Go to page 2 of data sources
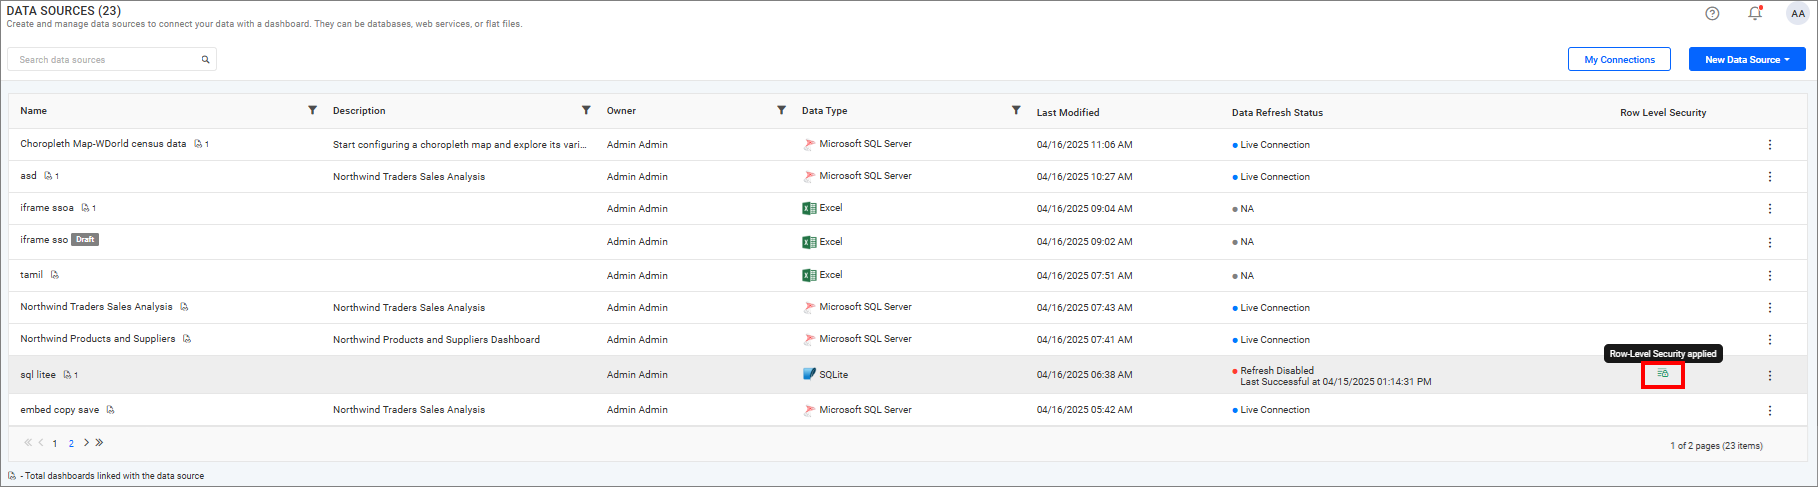The width and height of the screenshot is (1818, 487). tap(71, 443)
